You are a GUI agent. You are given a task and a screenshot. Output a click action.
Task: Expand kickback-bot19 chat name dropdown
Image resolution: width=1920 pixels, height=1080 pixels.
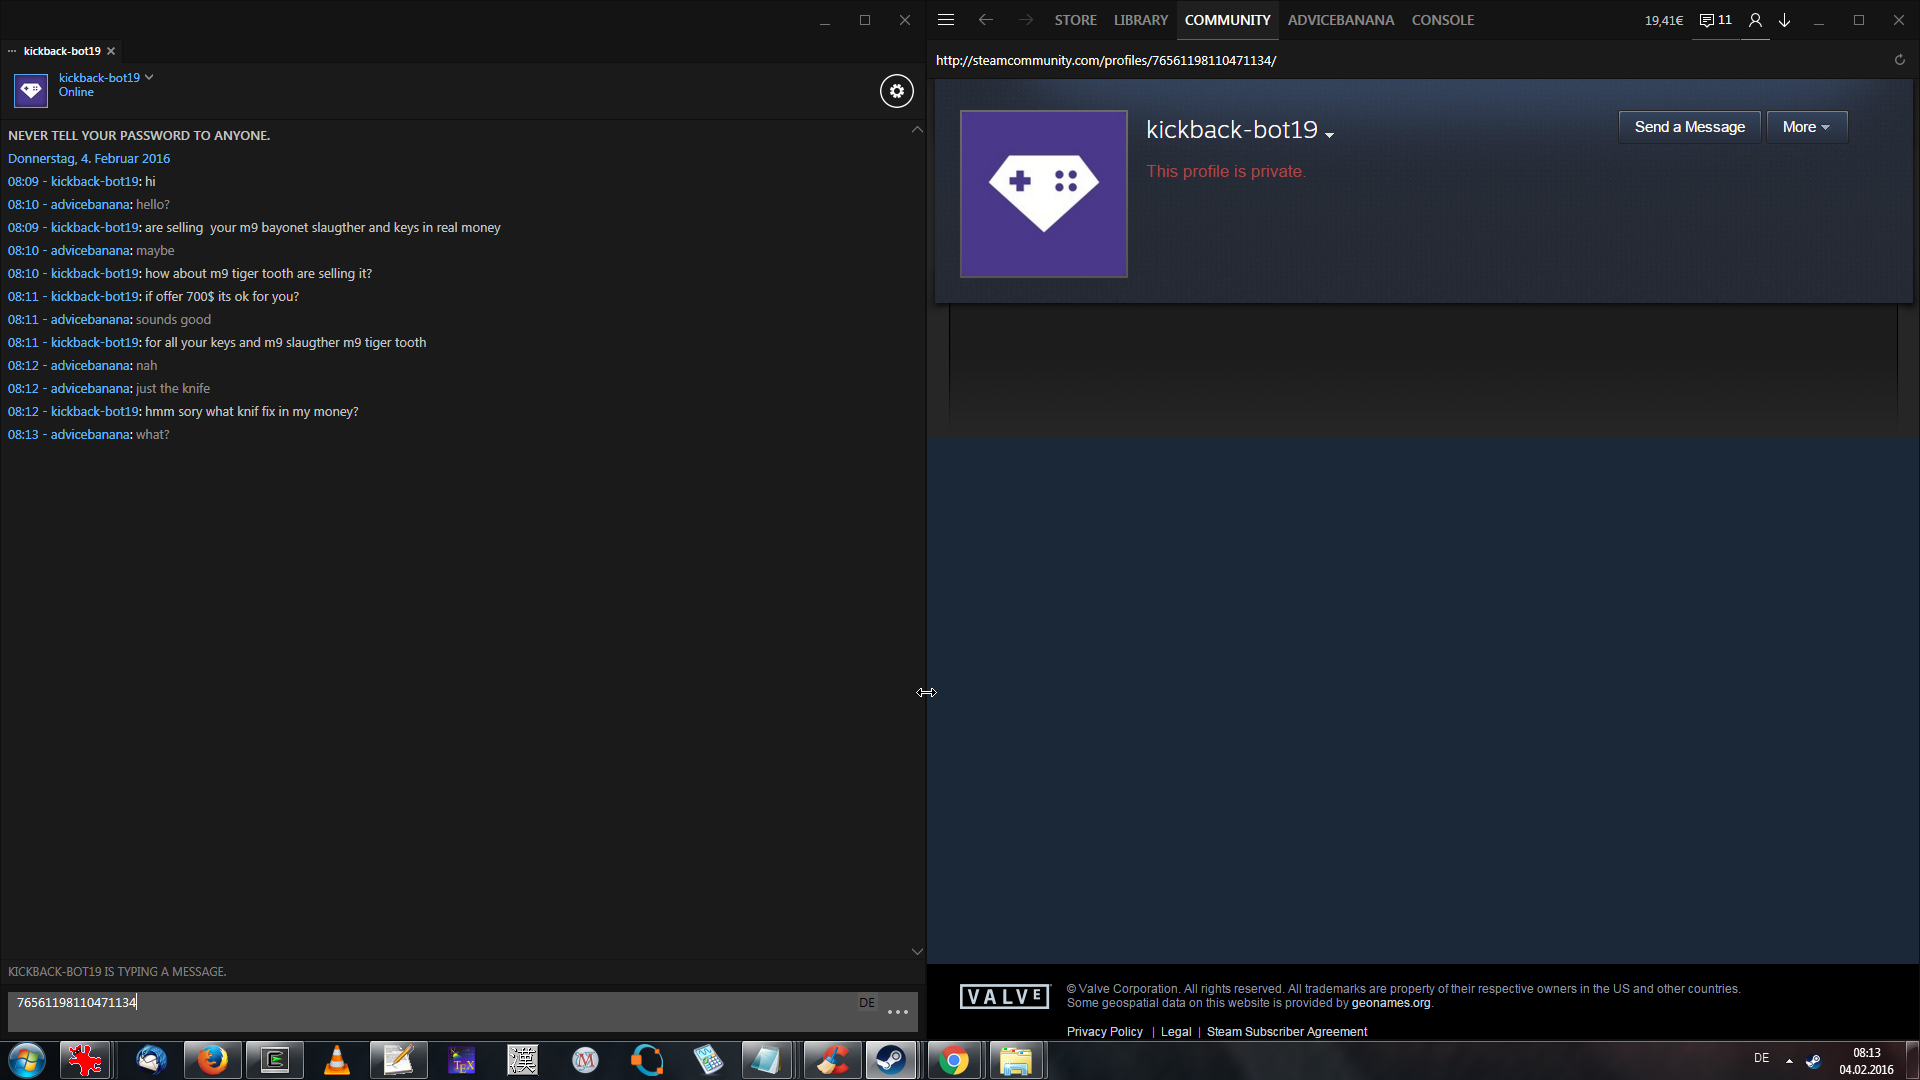coord(149,77)
